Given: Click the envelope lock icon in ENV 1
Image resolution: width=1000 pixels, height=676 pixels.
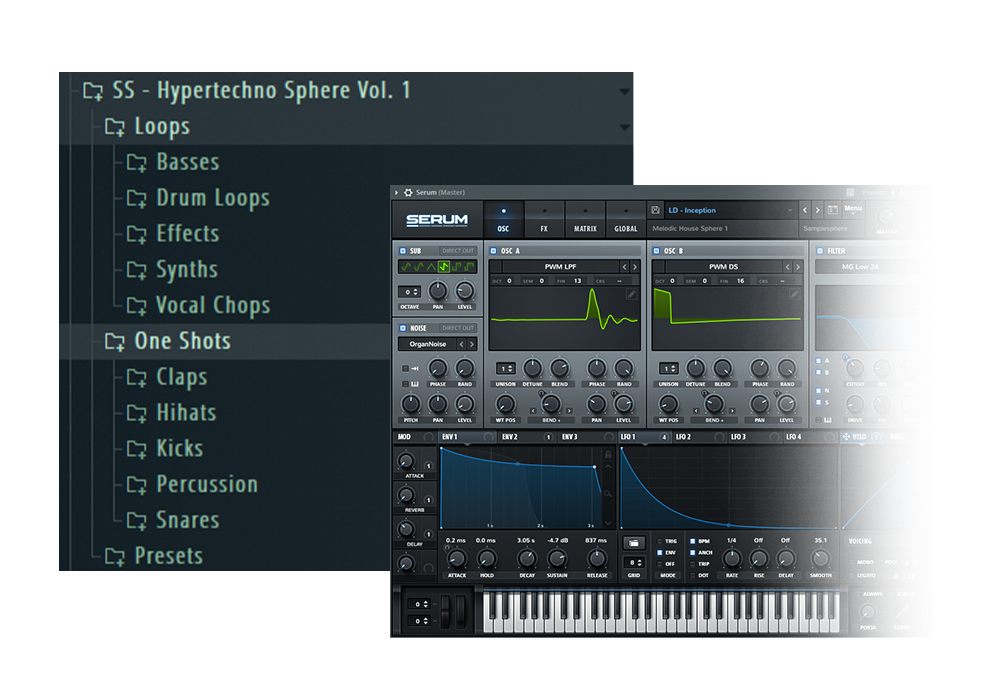Looking at the screenshot, I should (607, 455).
